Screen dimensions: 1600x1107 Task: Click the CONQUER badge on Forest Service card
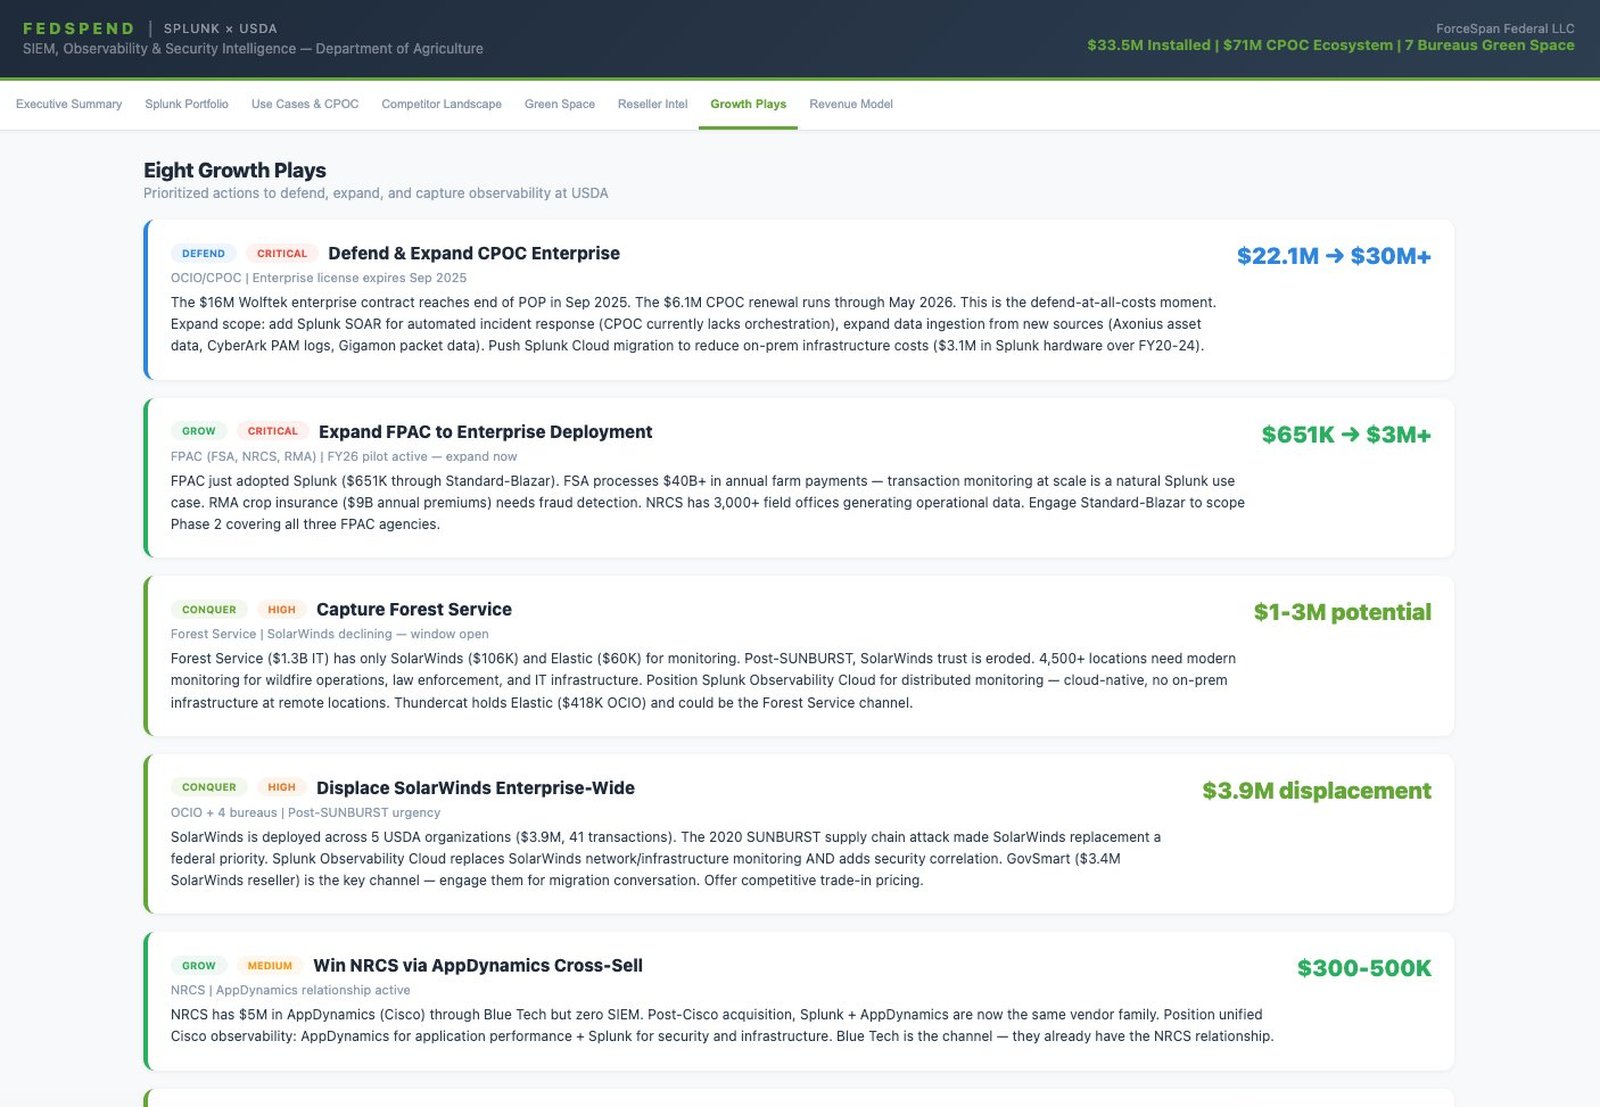[x=209, y=610]
